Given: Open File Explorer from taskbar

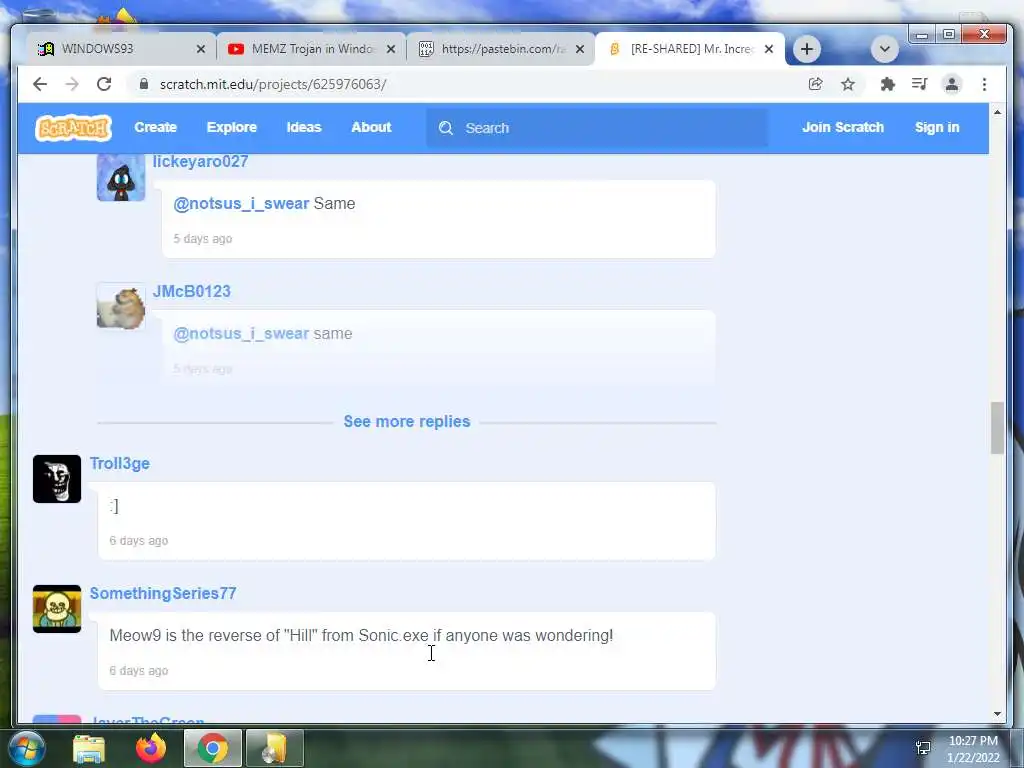Looking at the screenshot, I should pyautogui.click(x=89, y=748).
